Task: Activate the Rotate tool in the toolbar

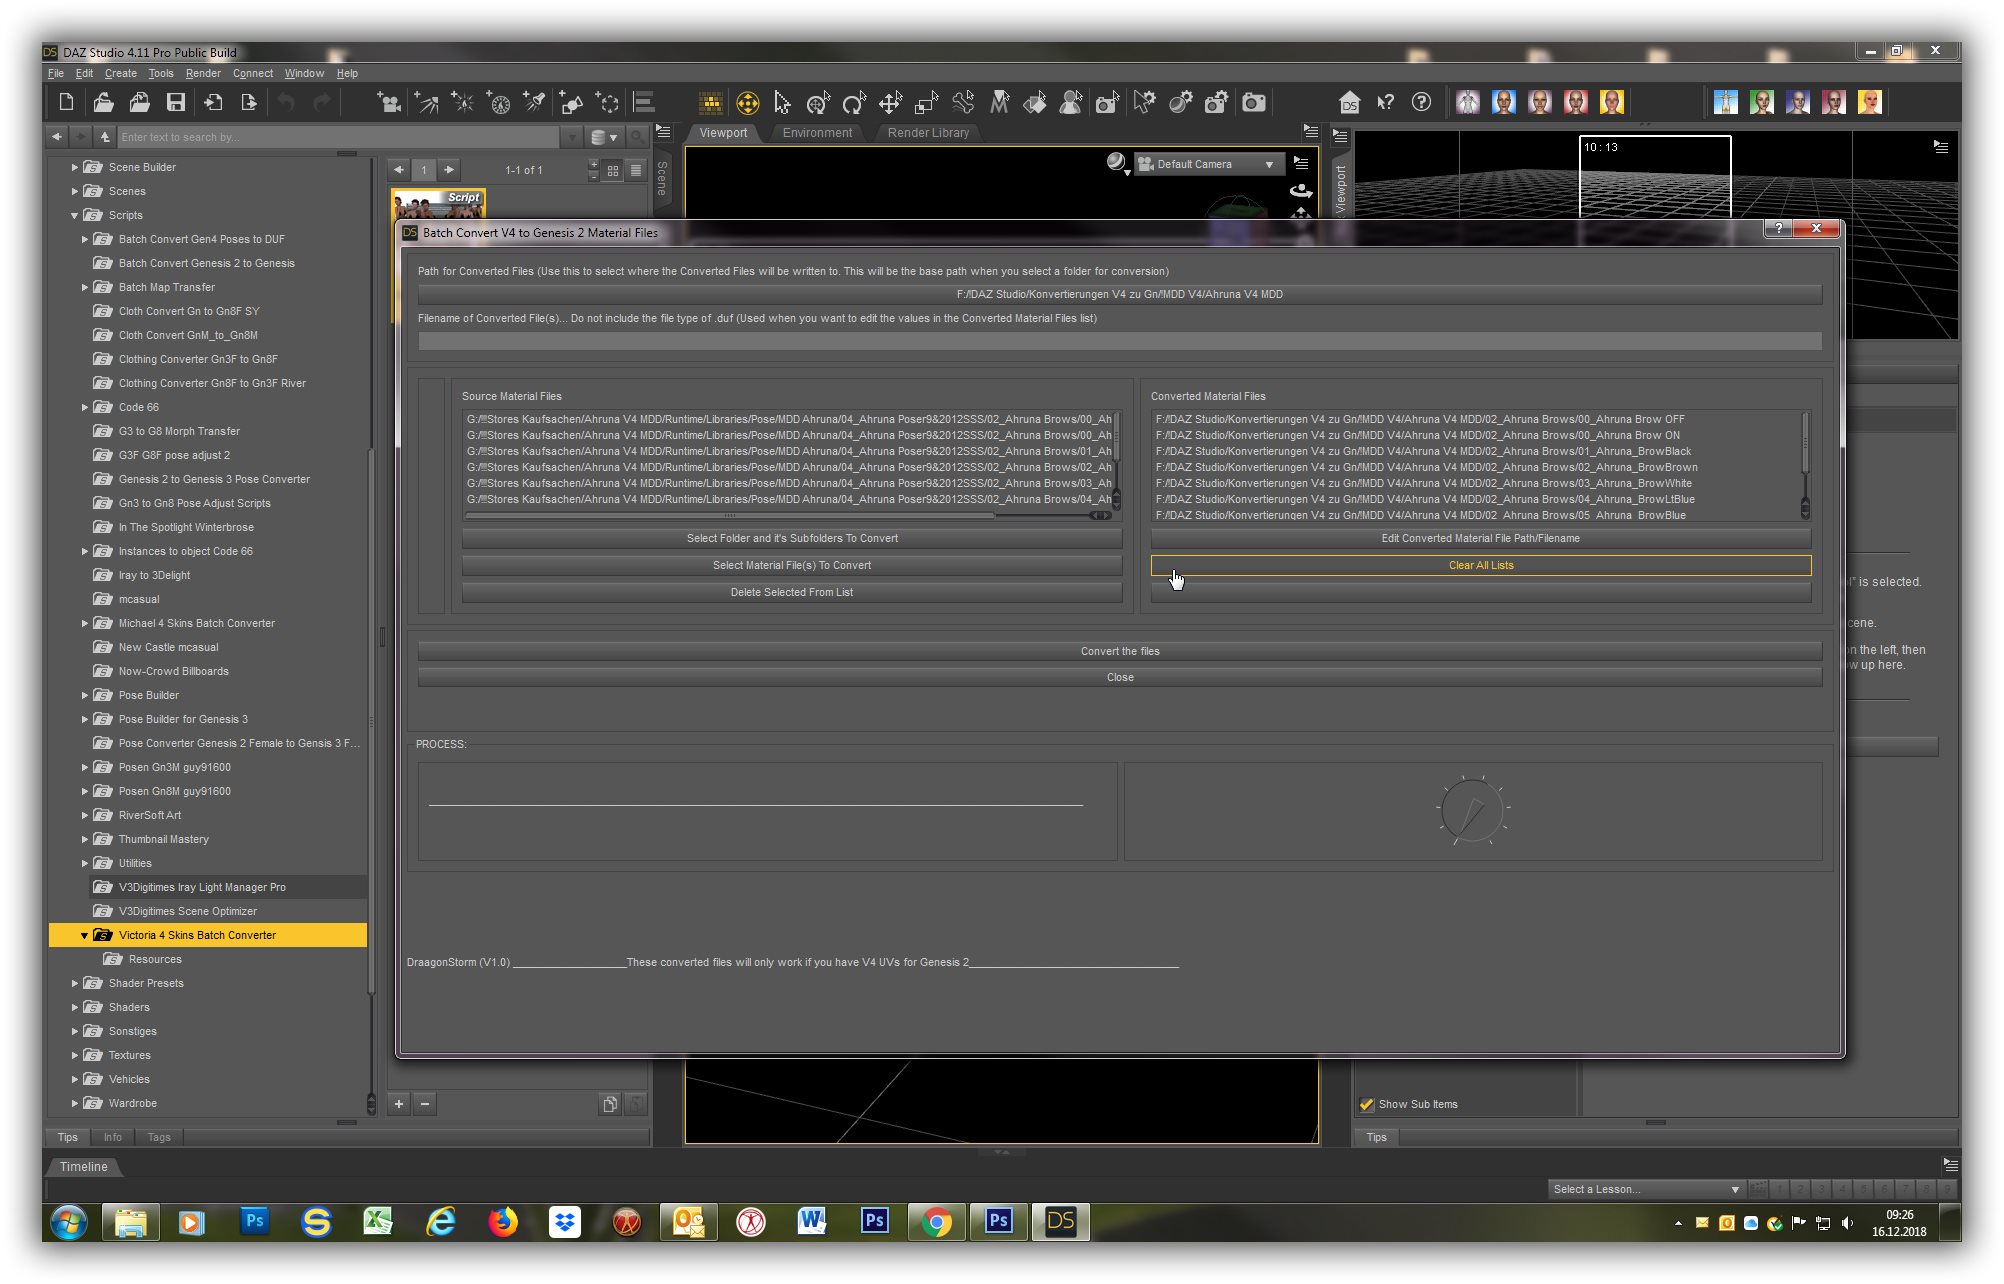Action: point(853,102)
